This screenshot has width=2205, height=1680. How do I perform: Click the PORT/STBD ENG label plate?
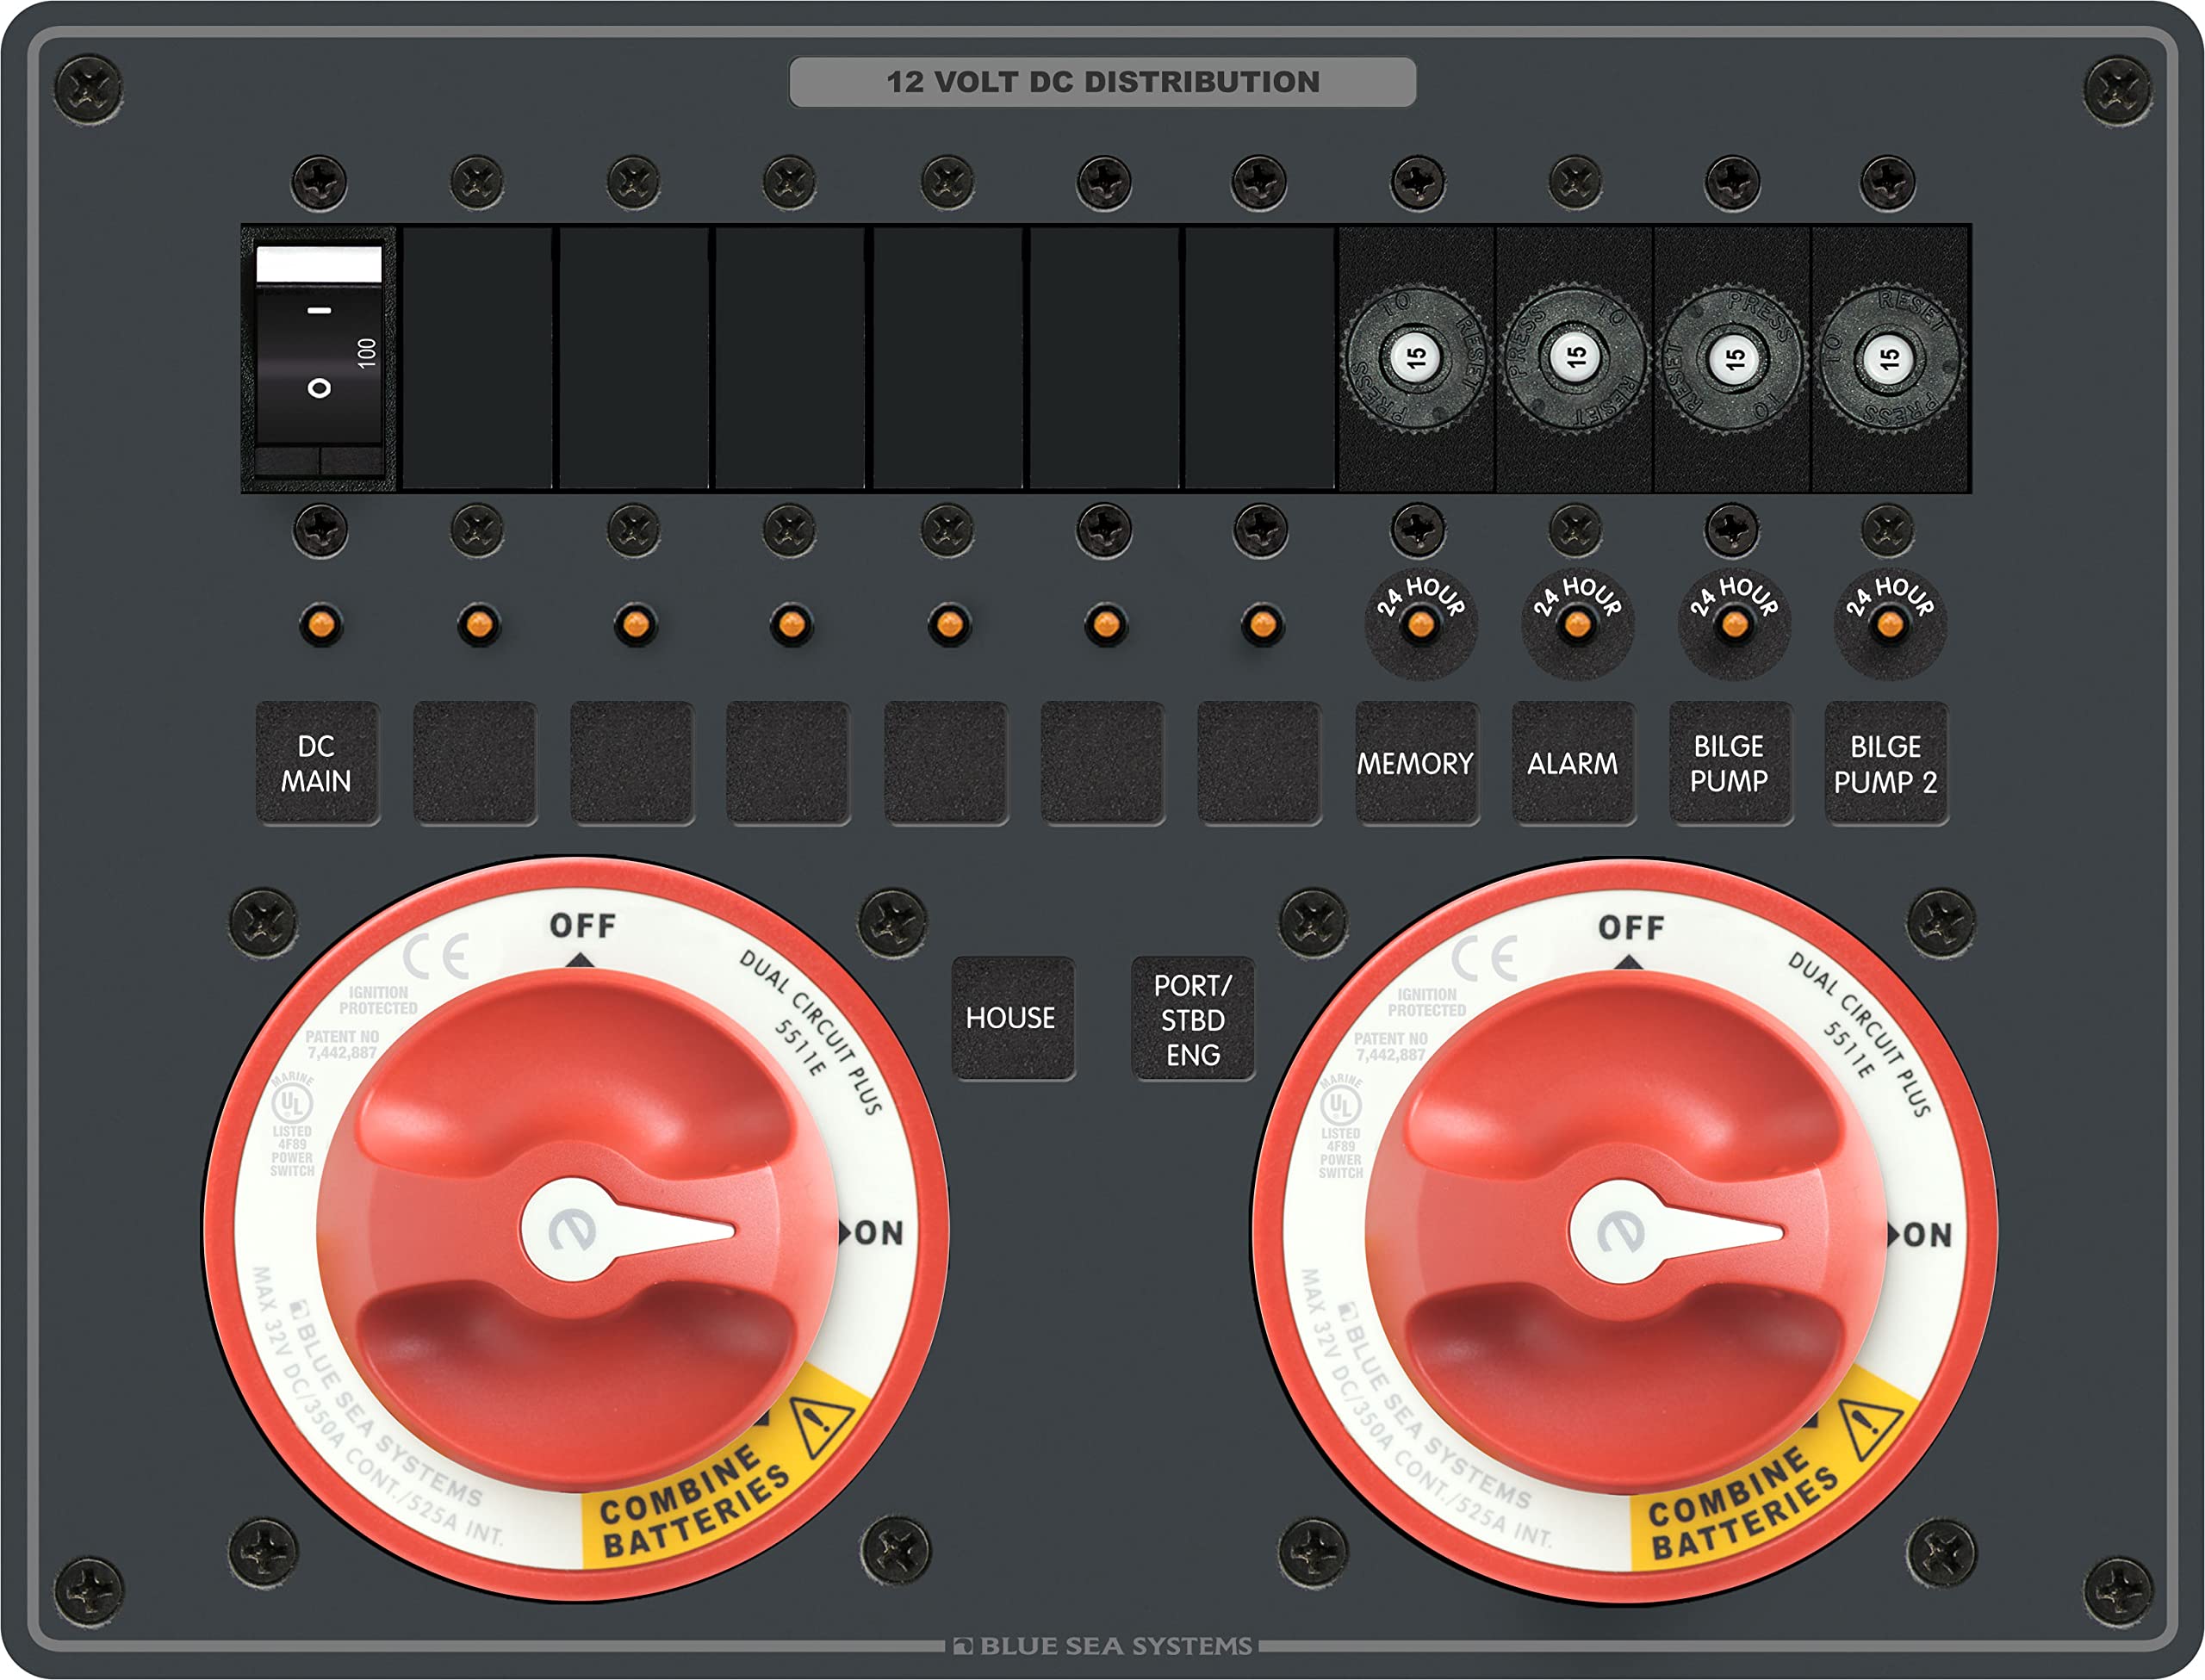coord(1192,1019)
